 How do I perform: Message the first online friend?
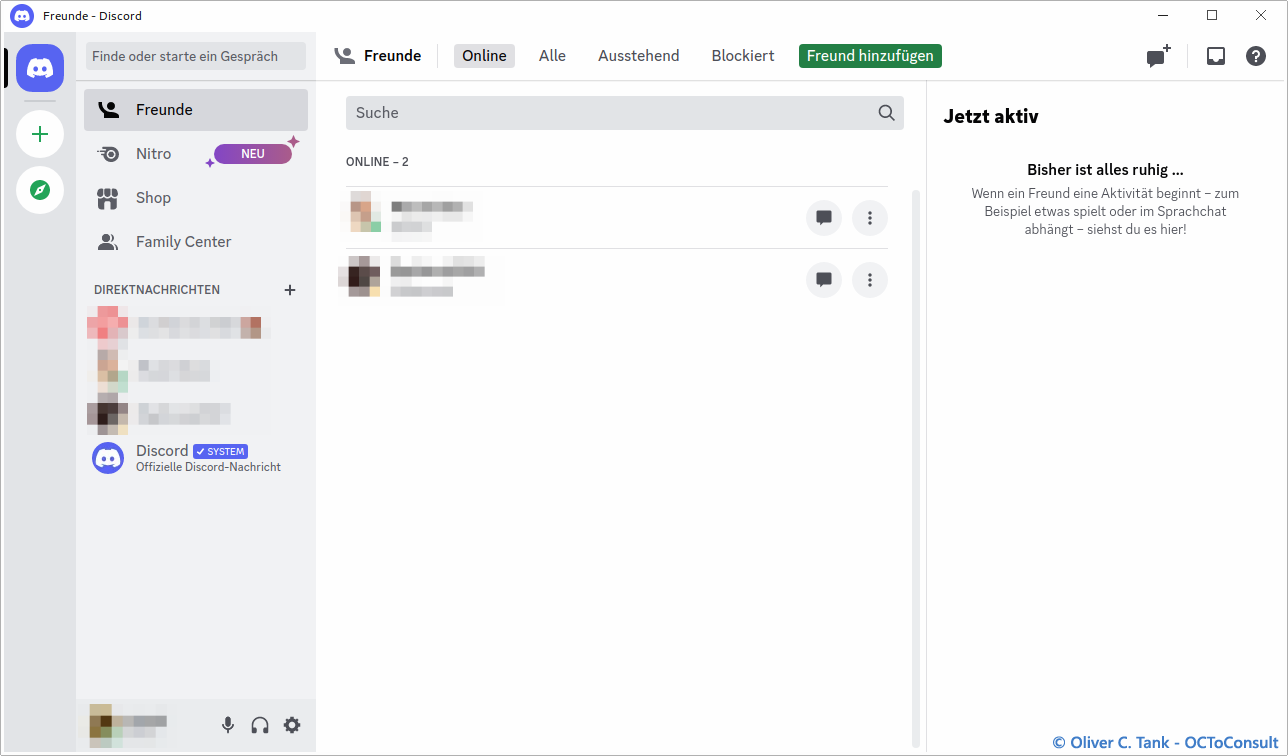point(824,218)
